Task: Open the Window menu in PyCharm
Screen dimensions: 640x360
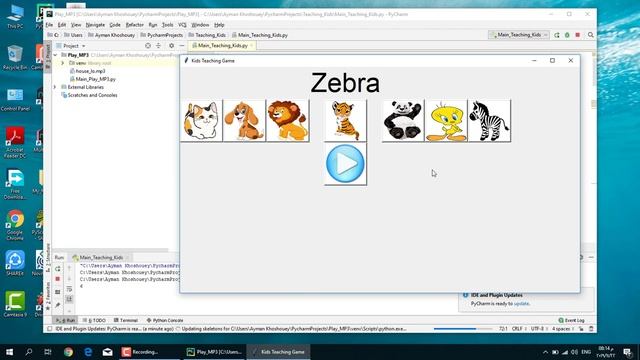Action: (x=200, y=25)
